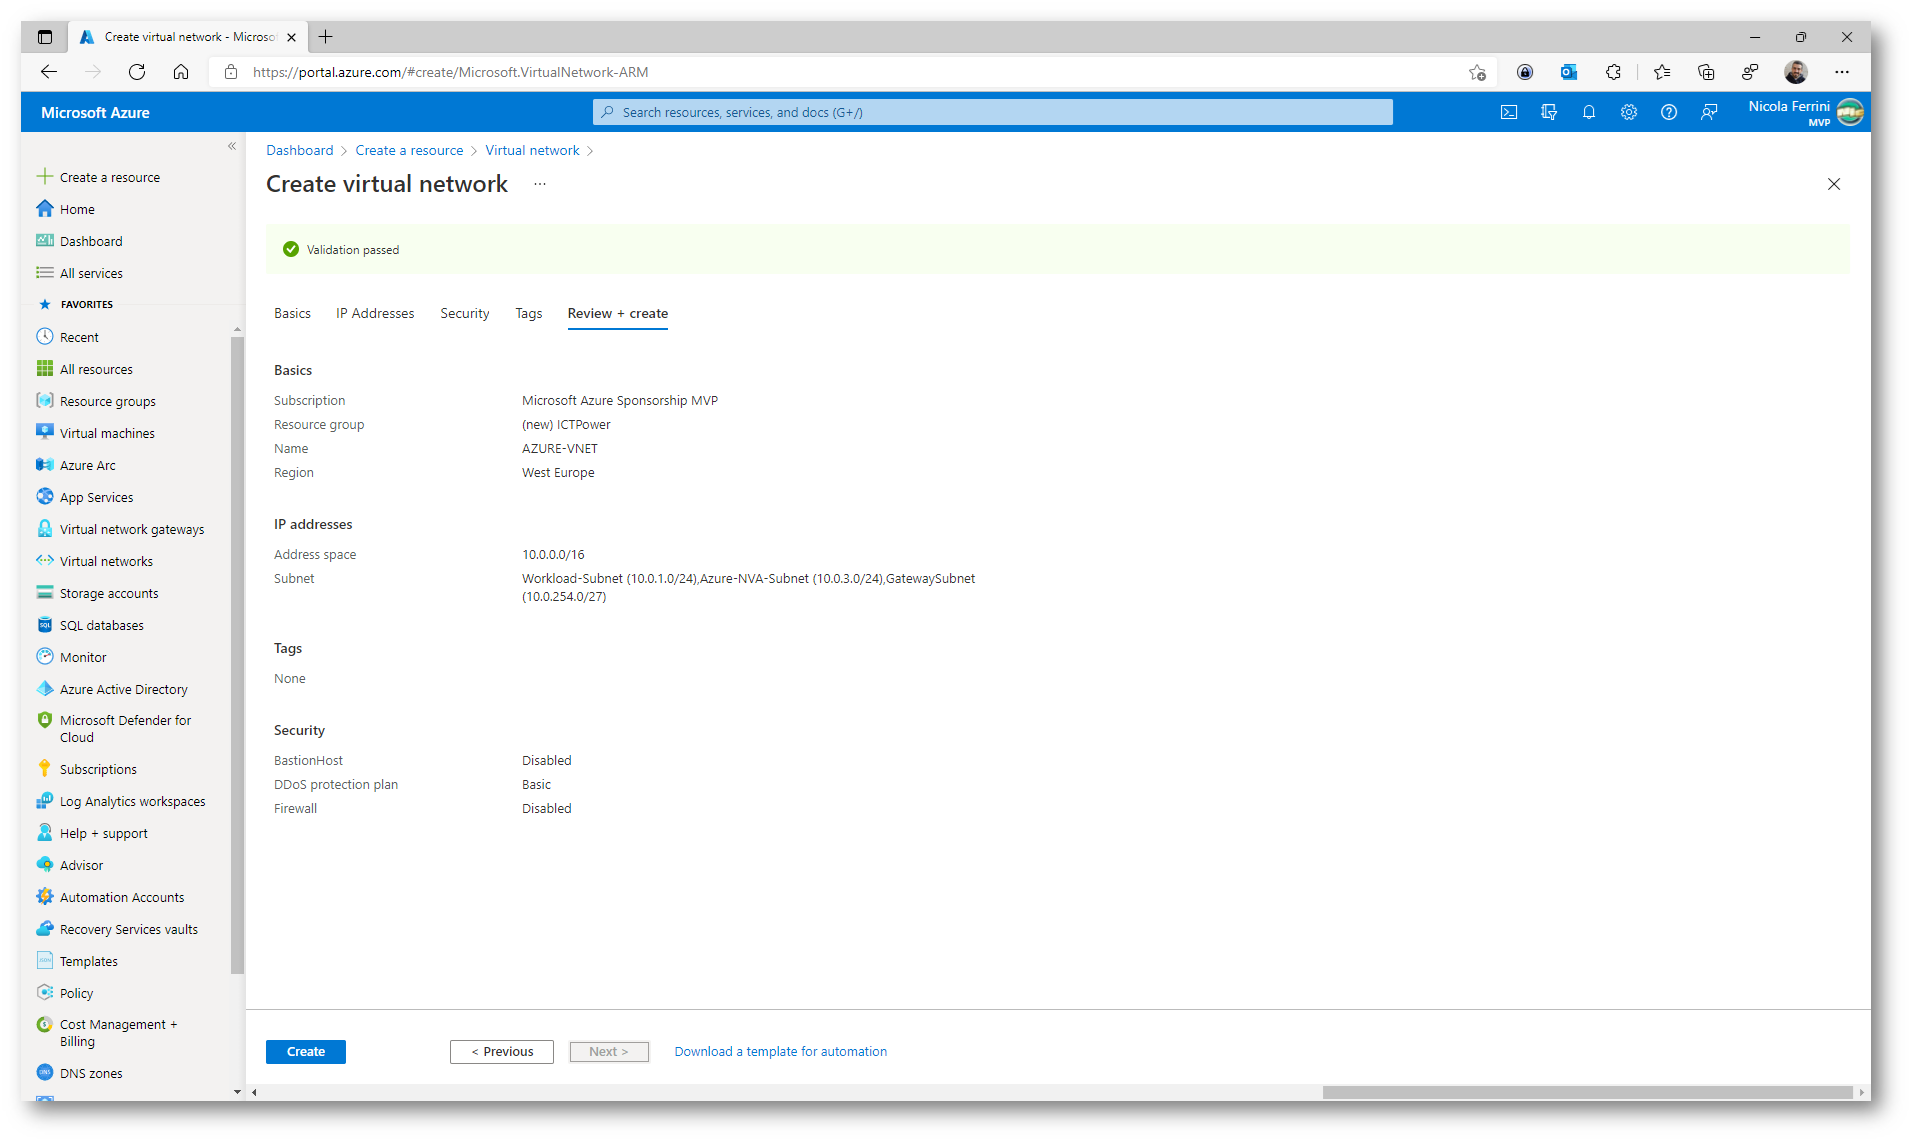Image resolution: width=1913 pixels, height=1143 pixels.
Task: Click the Create a resource plus icon
Action: coord(44,177)
